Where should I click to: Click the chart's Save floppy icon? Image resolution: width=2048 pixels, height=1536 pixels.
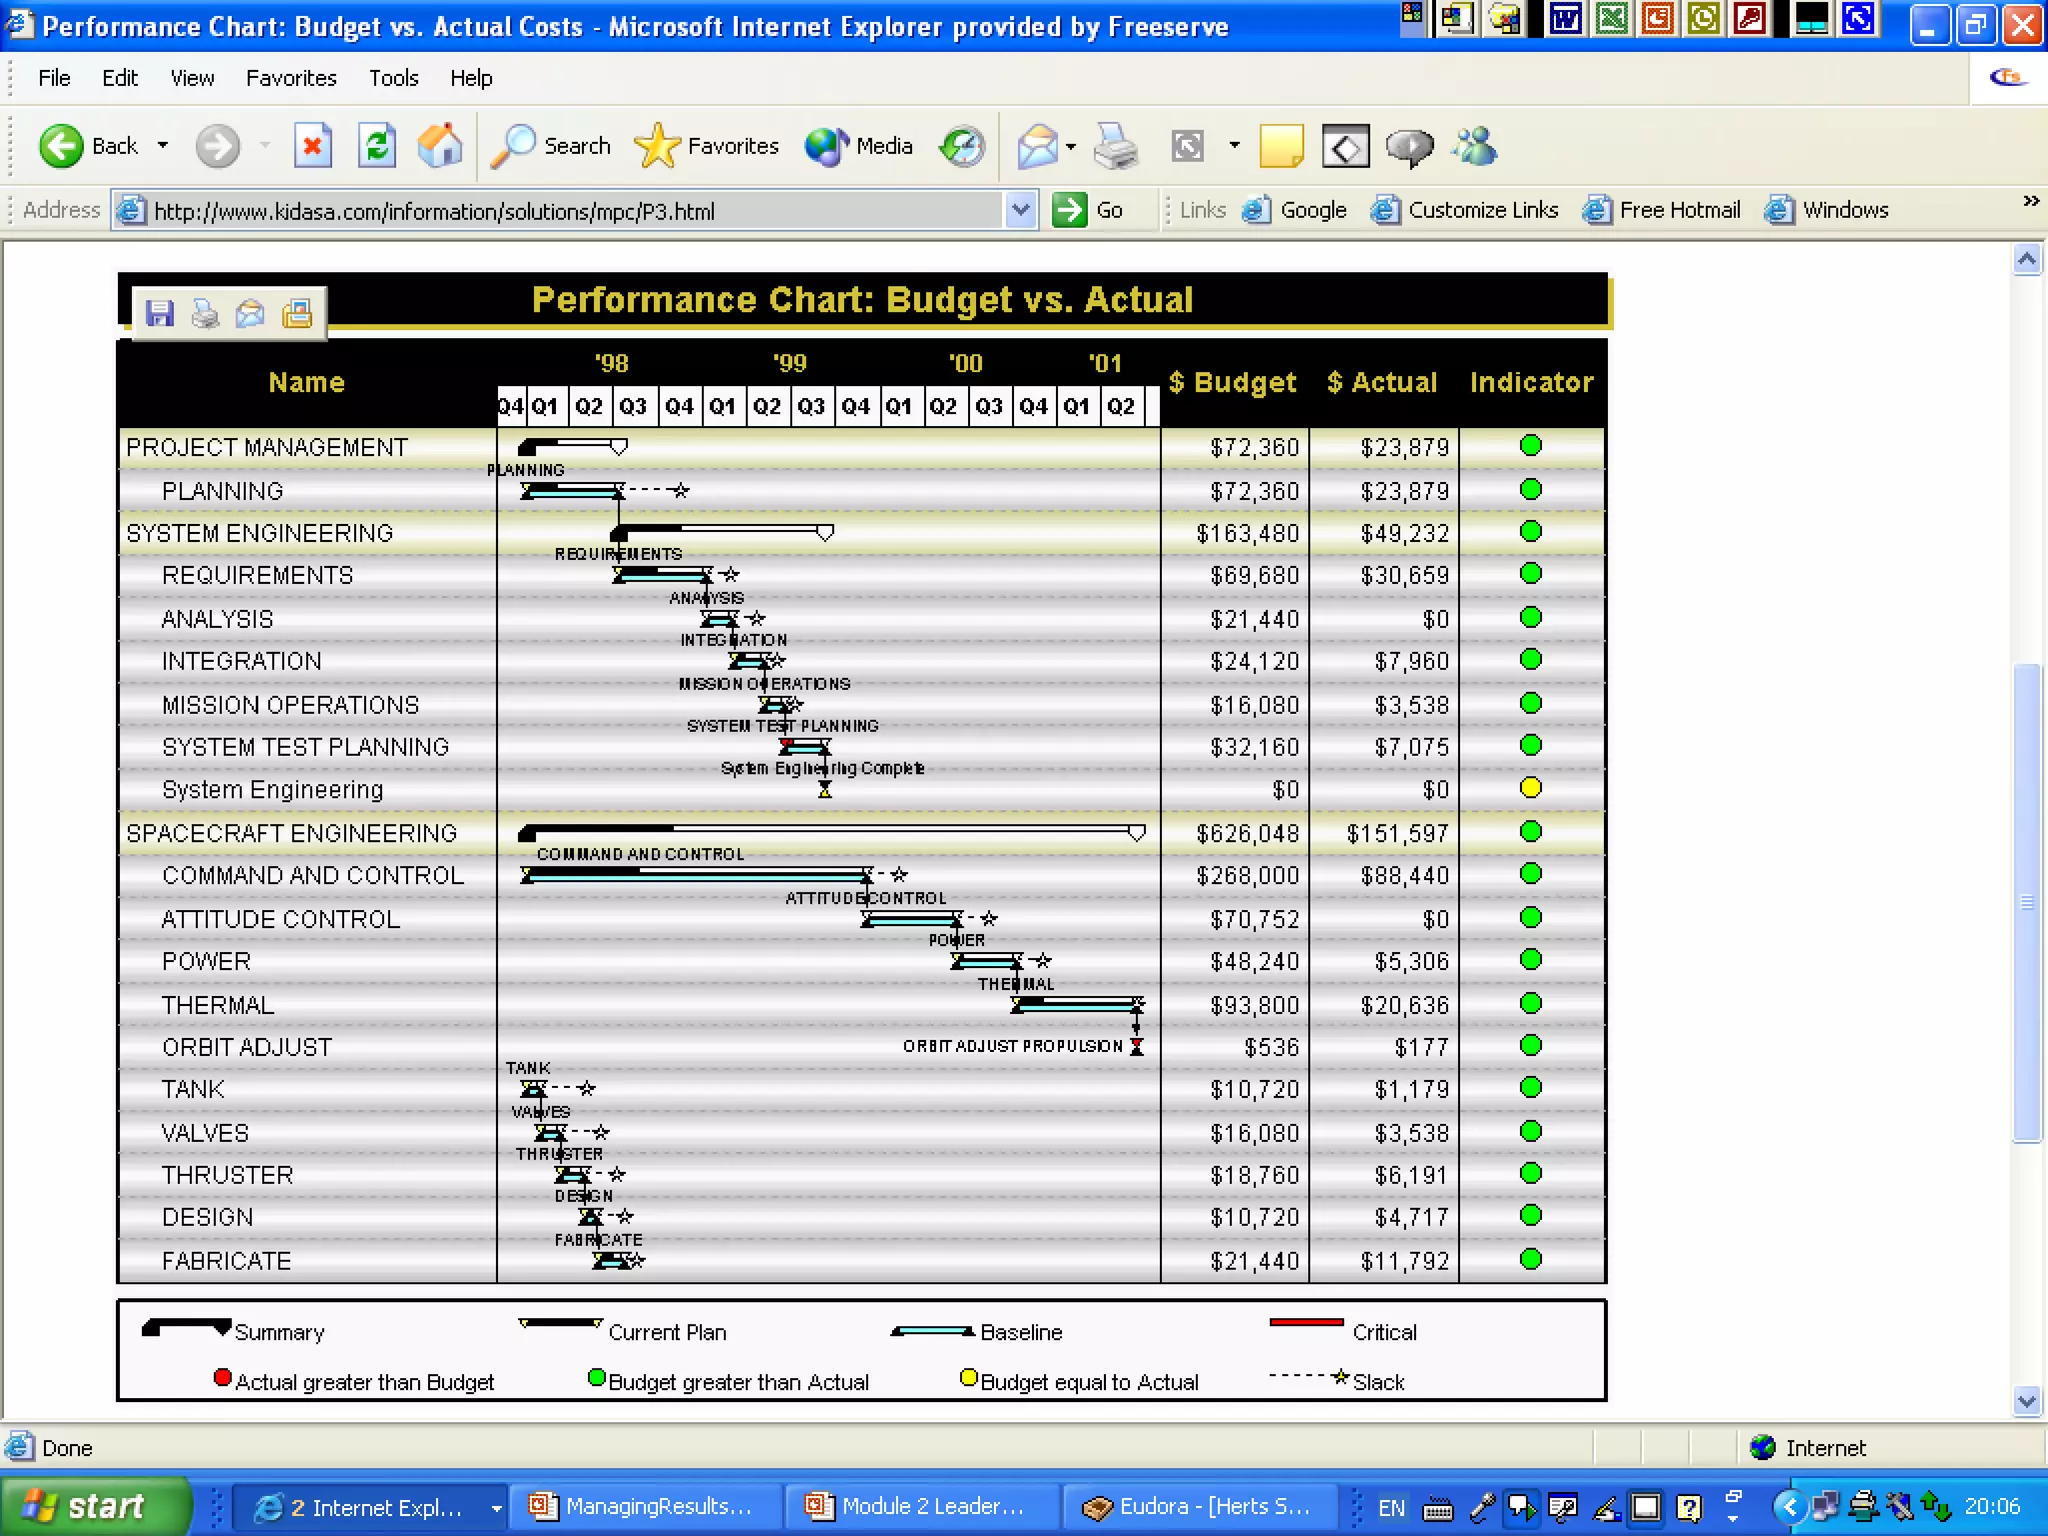[160, 314]
